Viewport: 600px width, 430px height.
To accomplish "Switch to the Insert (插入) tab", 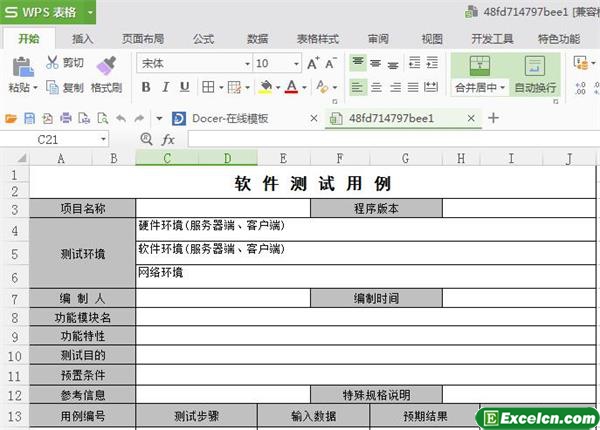I will coord(83,39).
